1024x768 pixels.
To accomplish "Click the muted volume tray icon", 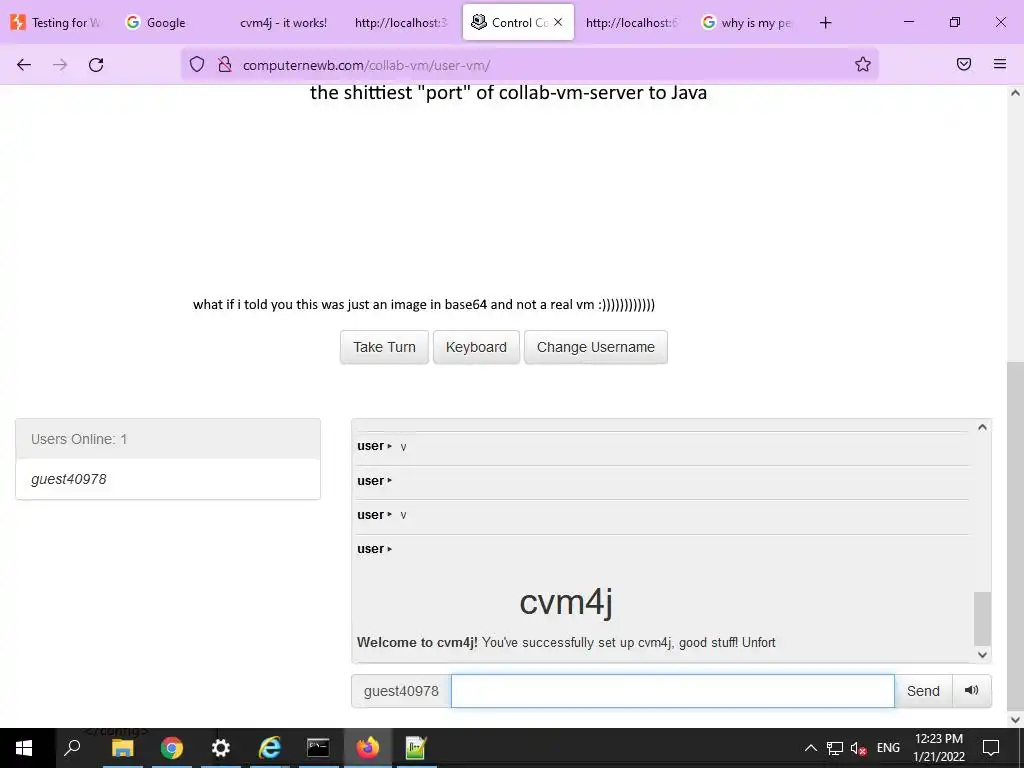I will click(859, 748).
